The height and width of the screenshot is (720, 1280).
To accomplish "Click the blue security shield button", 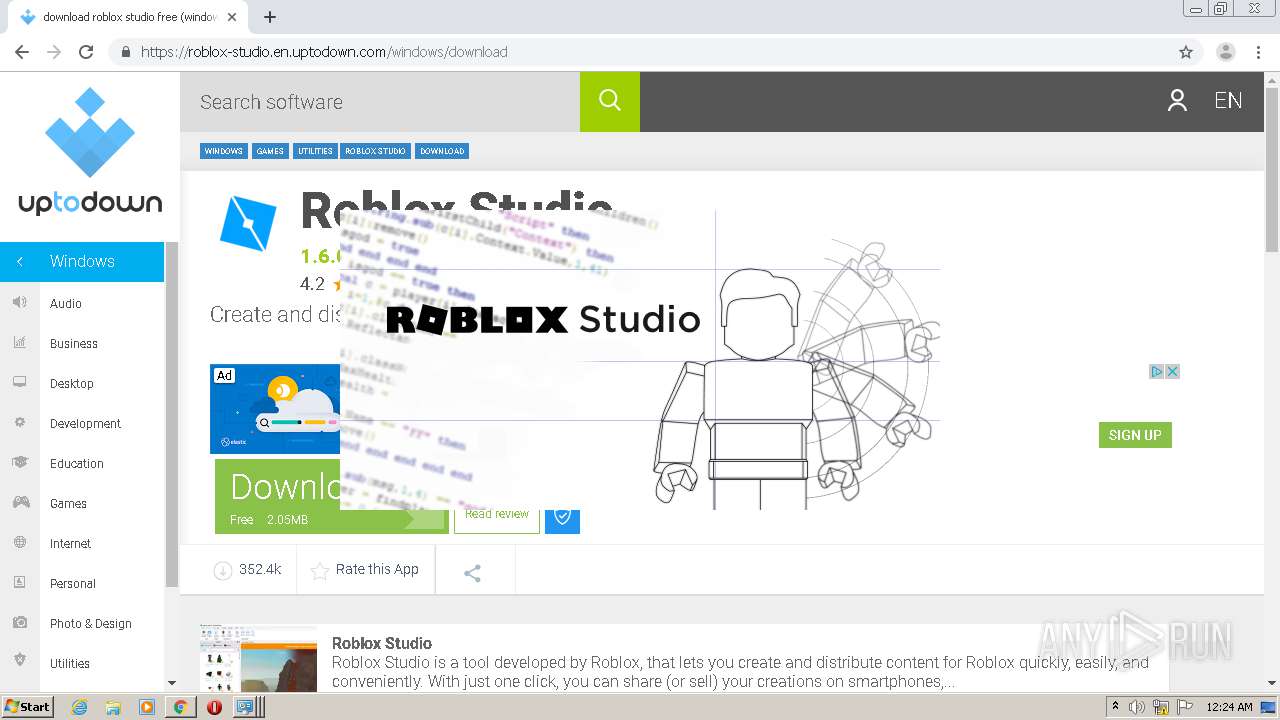I will pyautogui.click(x=562, y=517).
